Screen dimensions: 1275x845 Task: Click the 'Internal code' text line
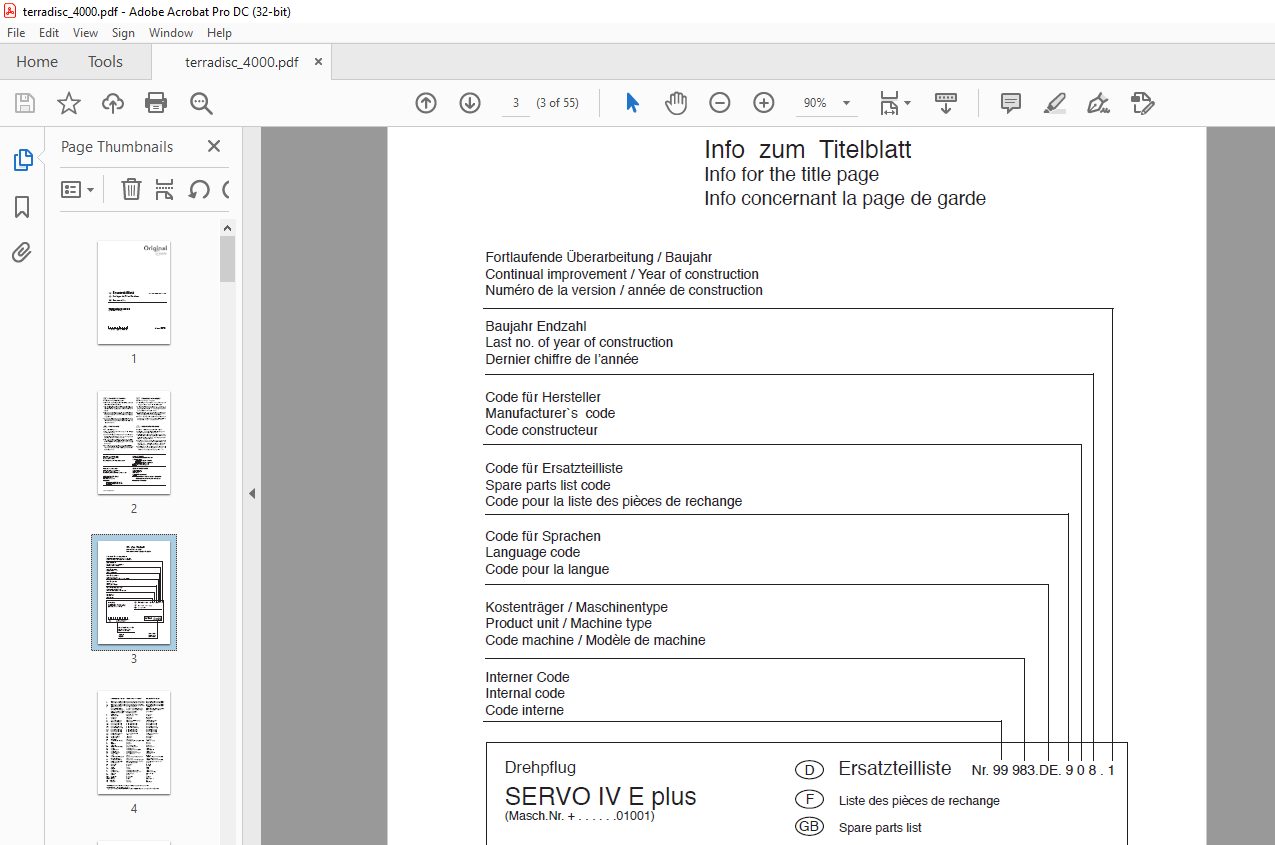click(x=525, y=693)
